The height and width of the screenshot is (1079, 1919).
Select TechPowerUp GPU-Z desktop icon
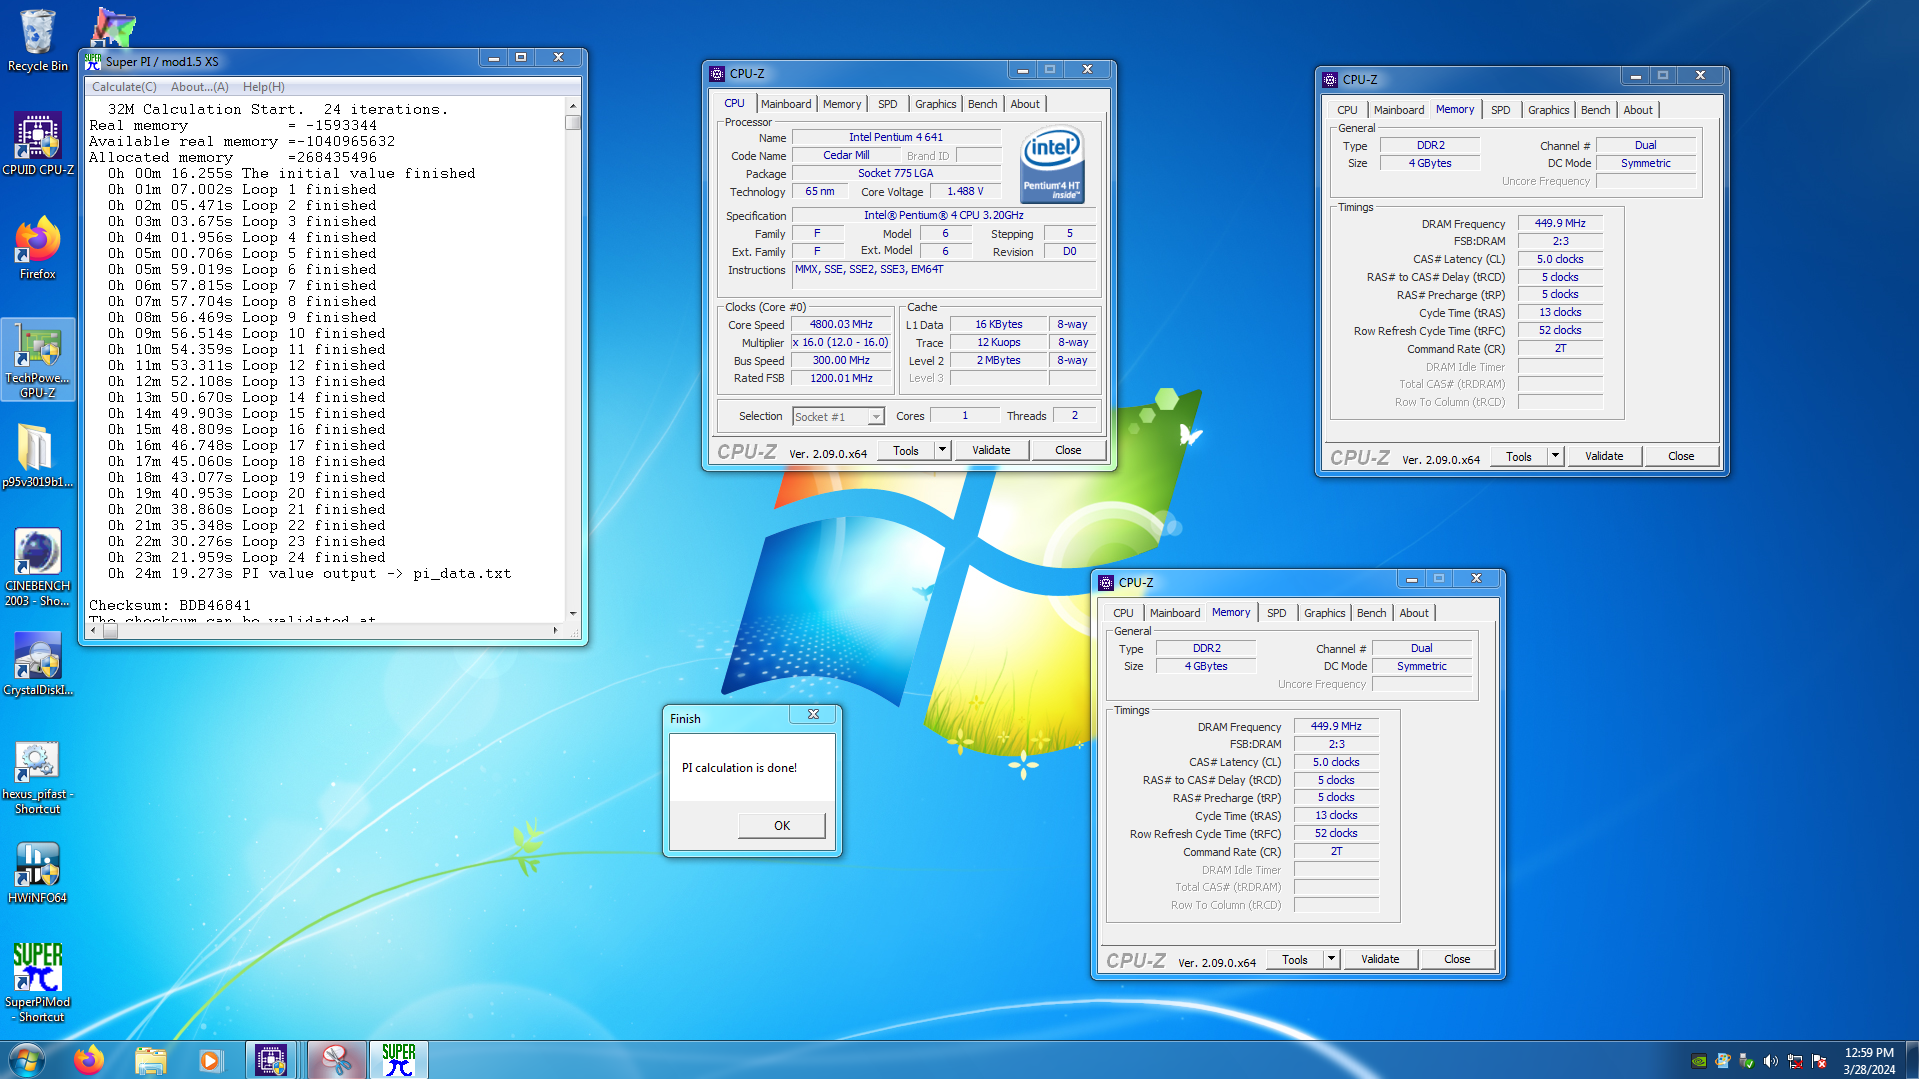[37, 359]
